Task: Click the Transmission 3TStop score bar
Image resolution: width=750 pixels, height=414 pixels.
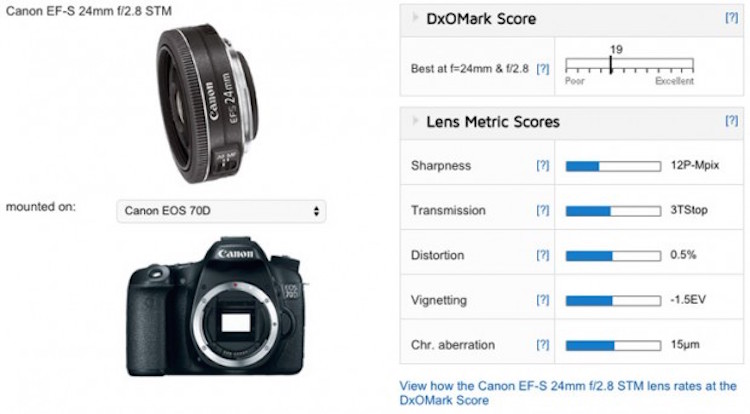Action: 613,211
